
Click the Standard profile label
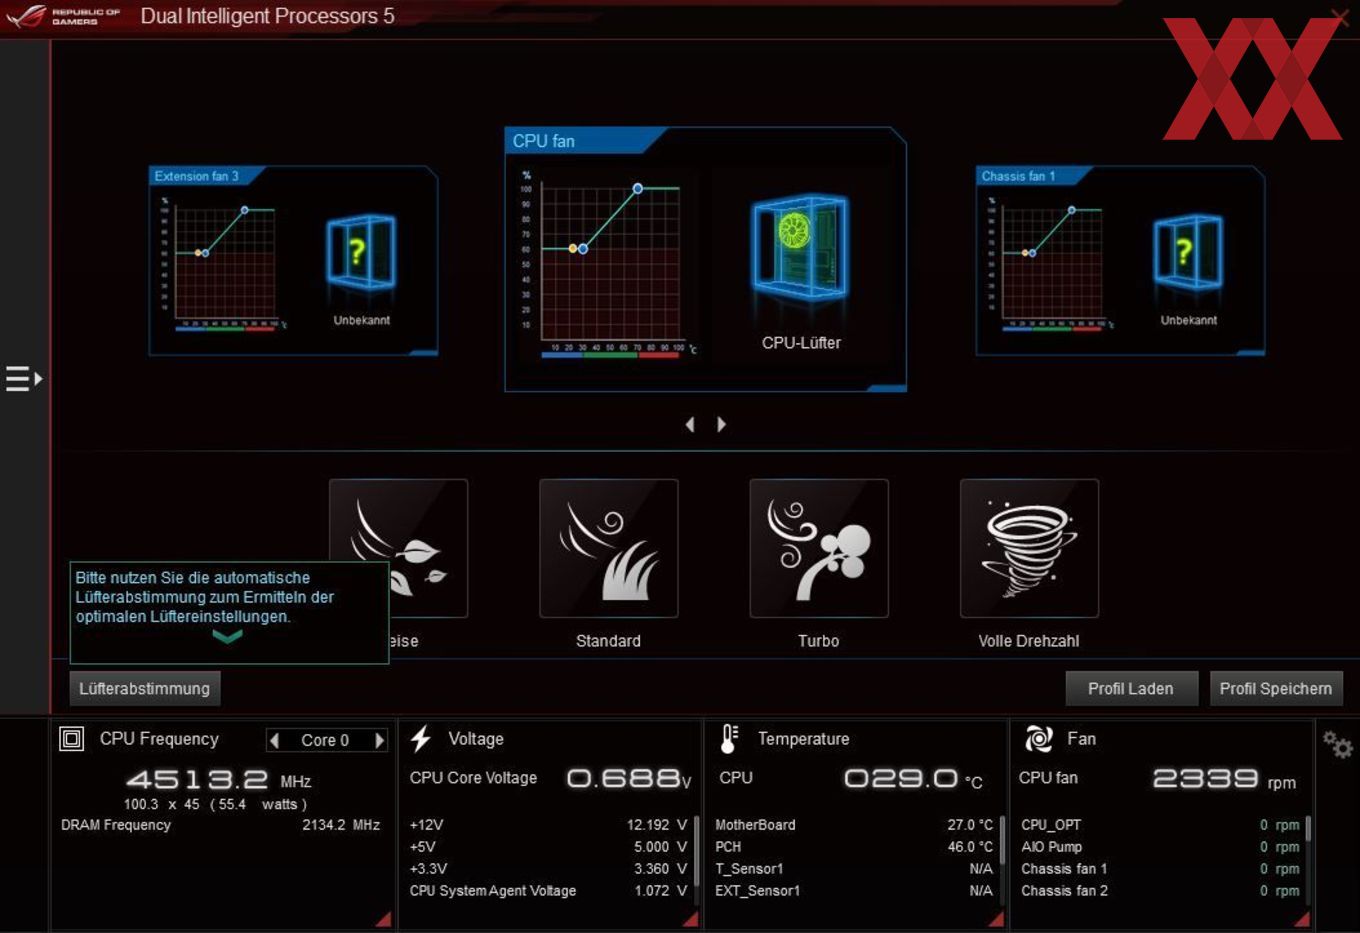[608, 641]
